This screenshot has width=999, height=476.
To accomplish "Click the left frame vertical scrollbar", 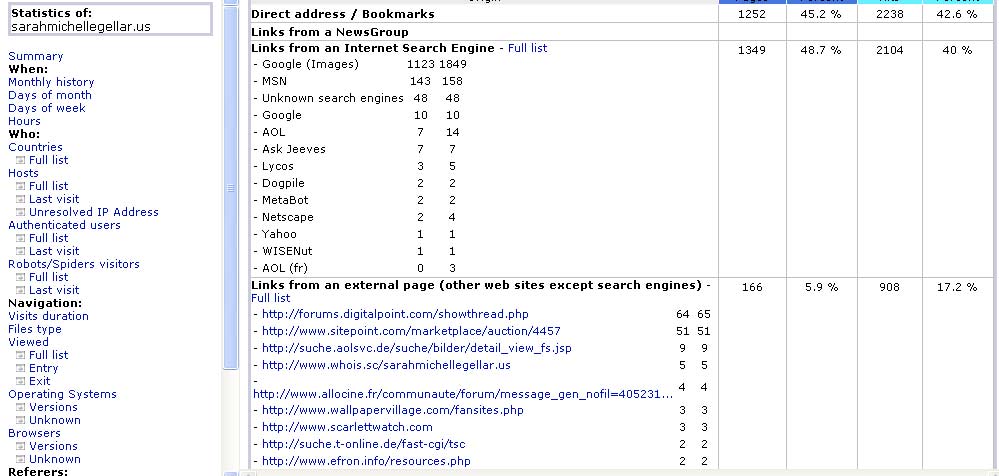I will pos(231,188).
